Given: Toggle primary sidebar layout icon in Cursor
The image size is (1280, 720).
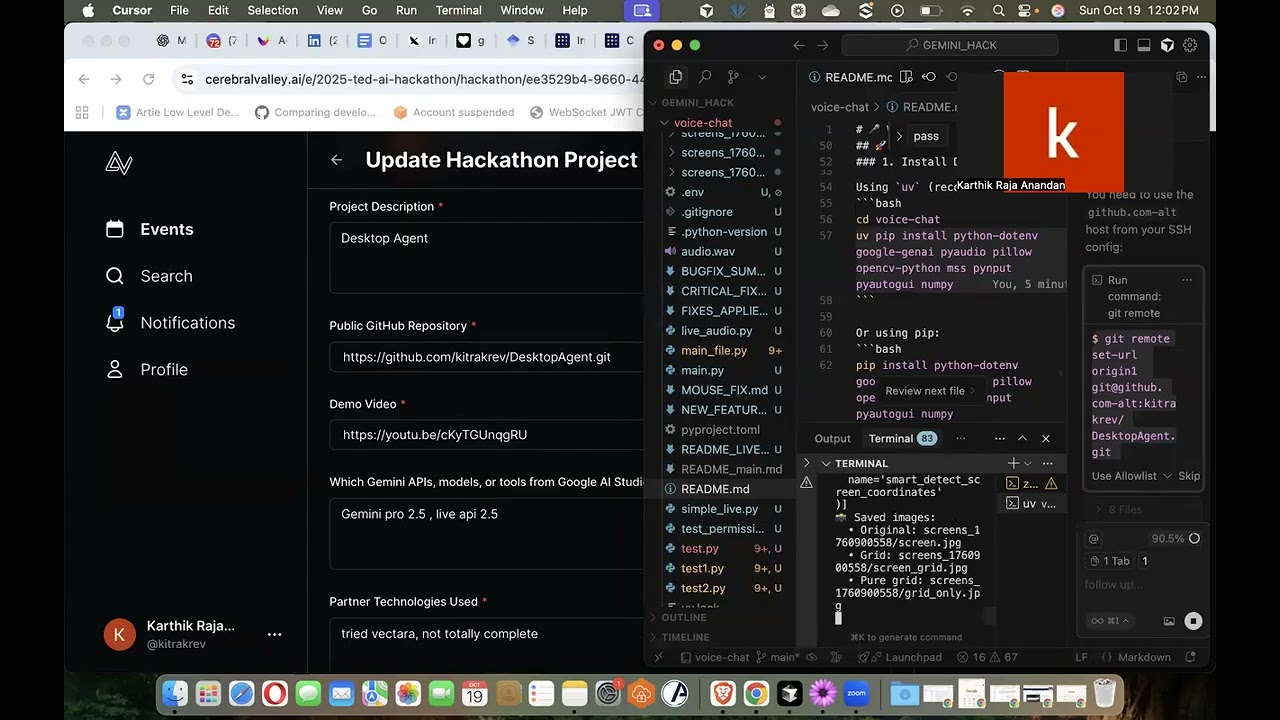Looking at the screenshot, I should [1121, 45].
